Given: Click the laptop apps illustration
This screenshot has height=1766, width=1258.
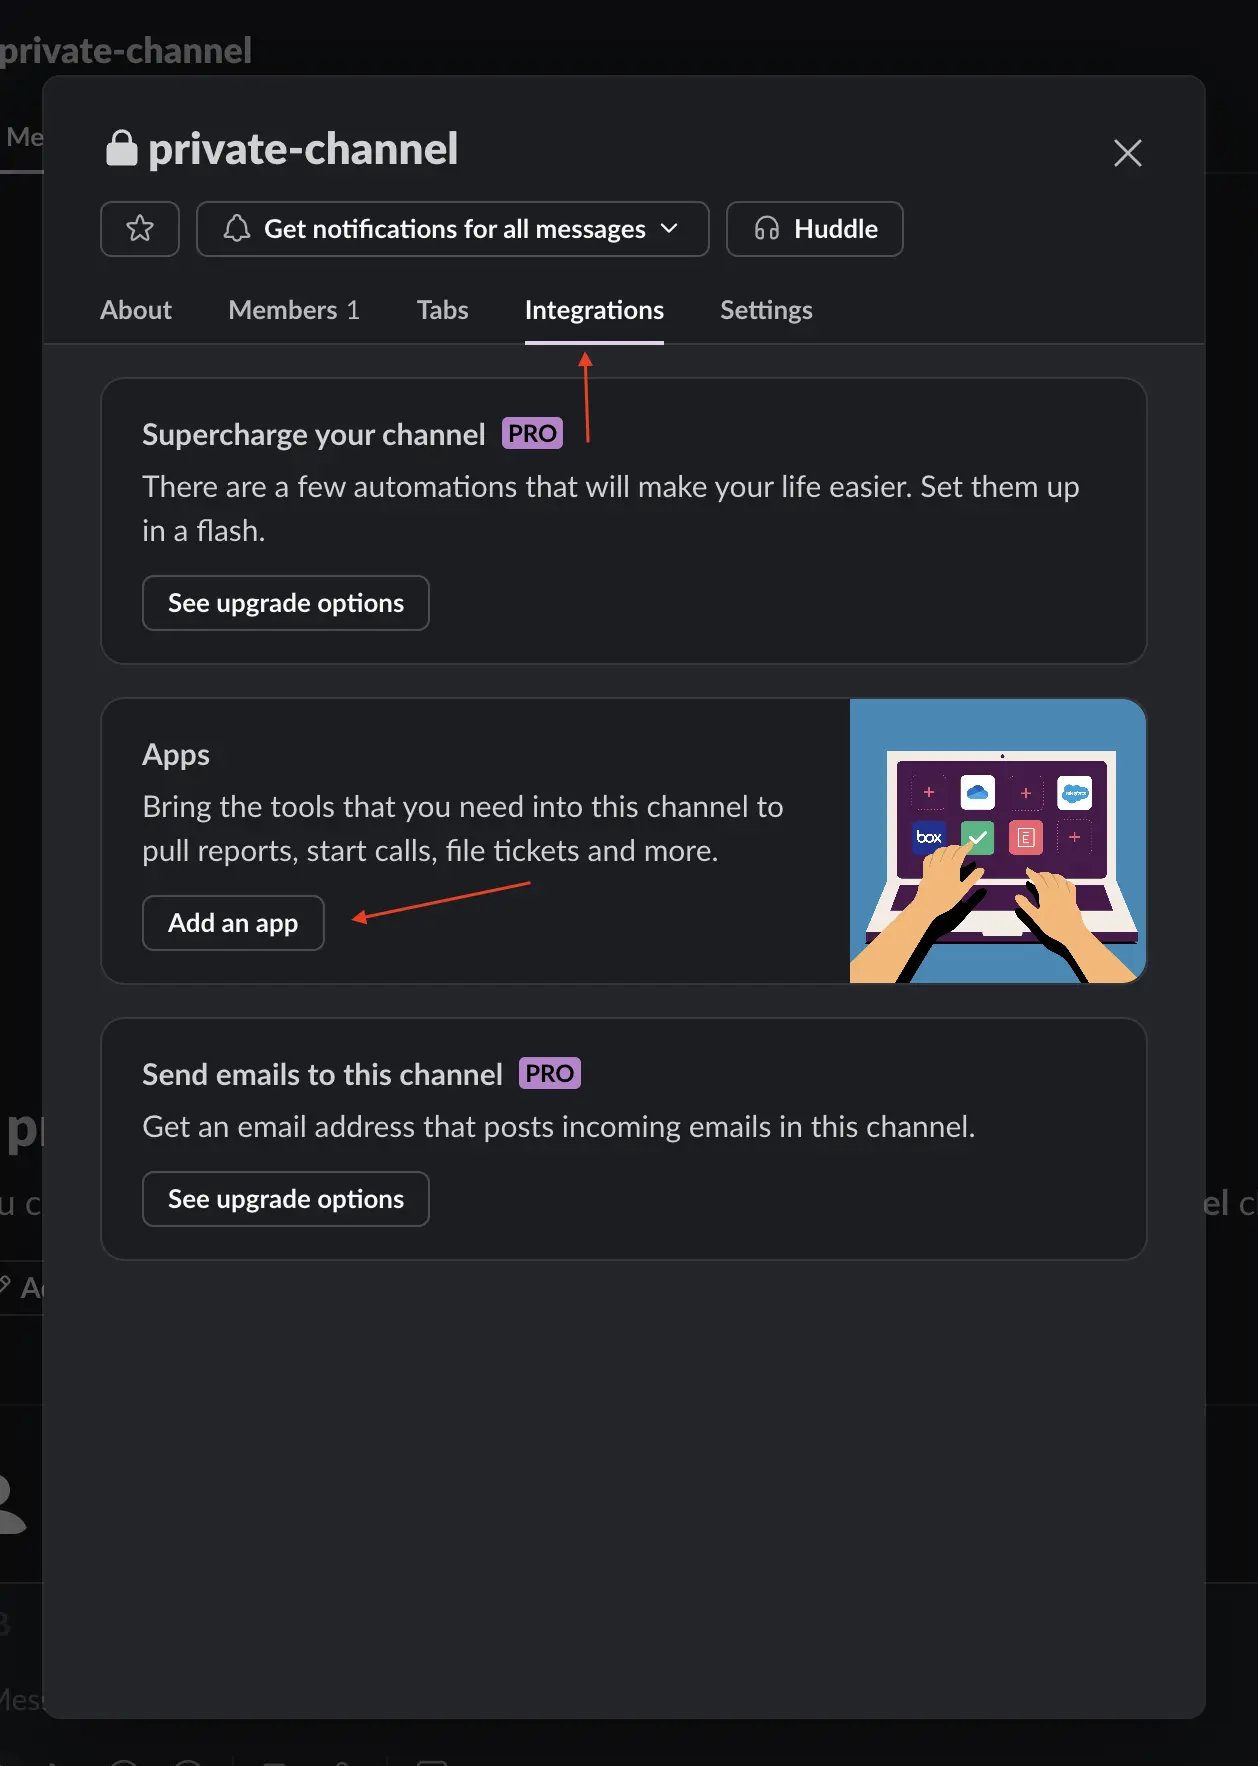Looking at the screenshot, I should tap(998, 841).
